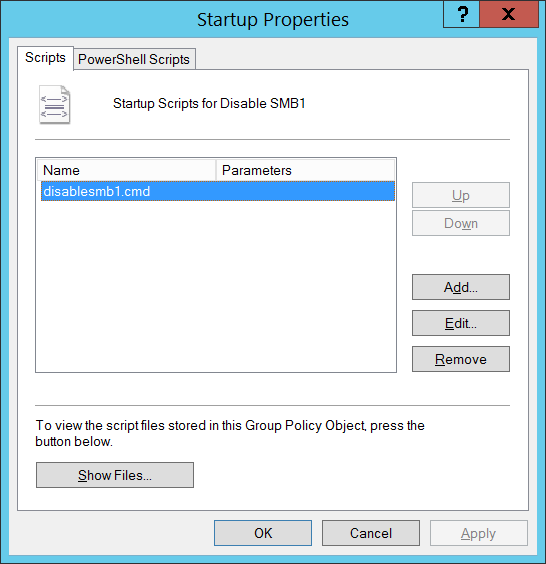Screen dimensions: 546x564
Task: Confirm changes with OK
Action: 263,533
